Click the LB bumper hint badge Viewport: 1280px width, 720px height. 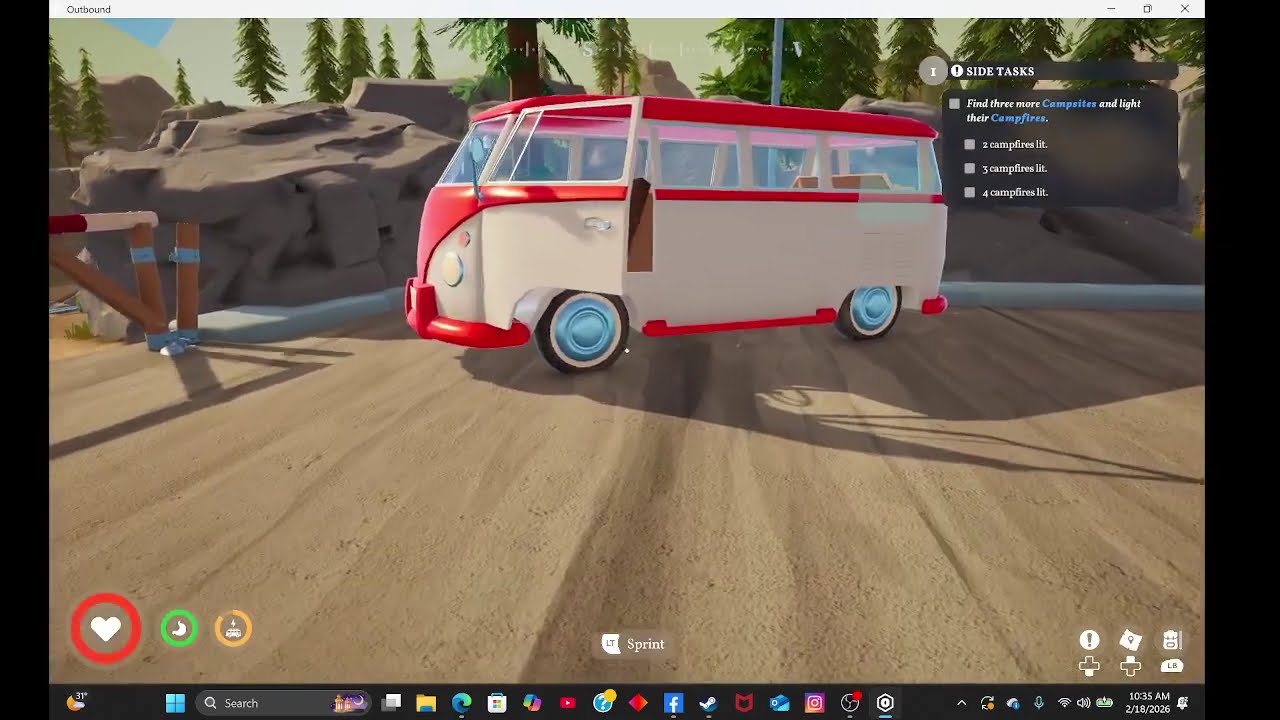[x=1172, y=666]
